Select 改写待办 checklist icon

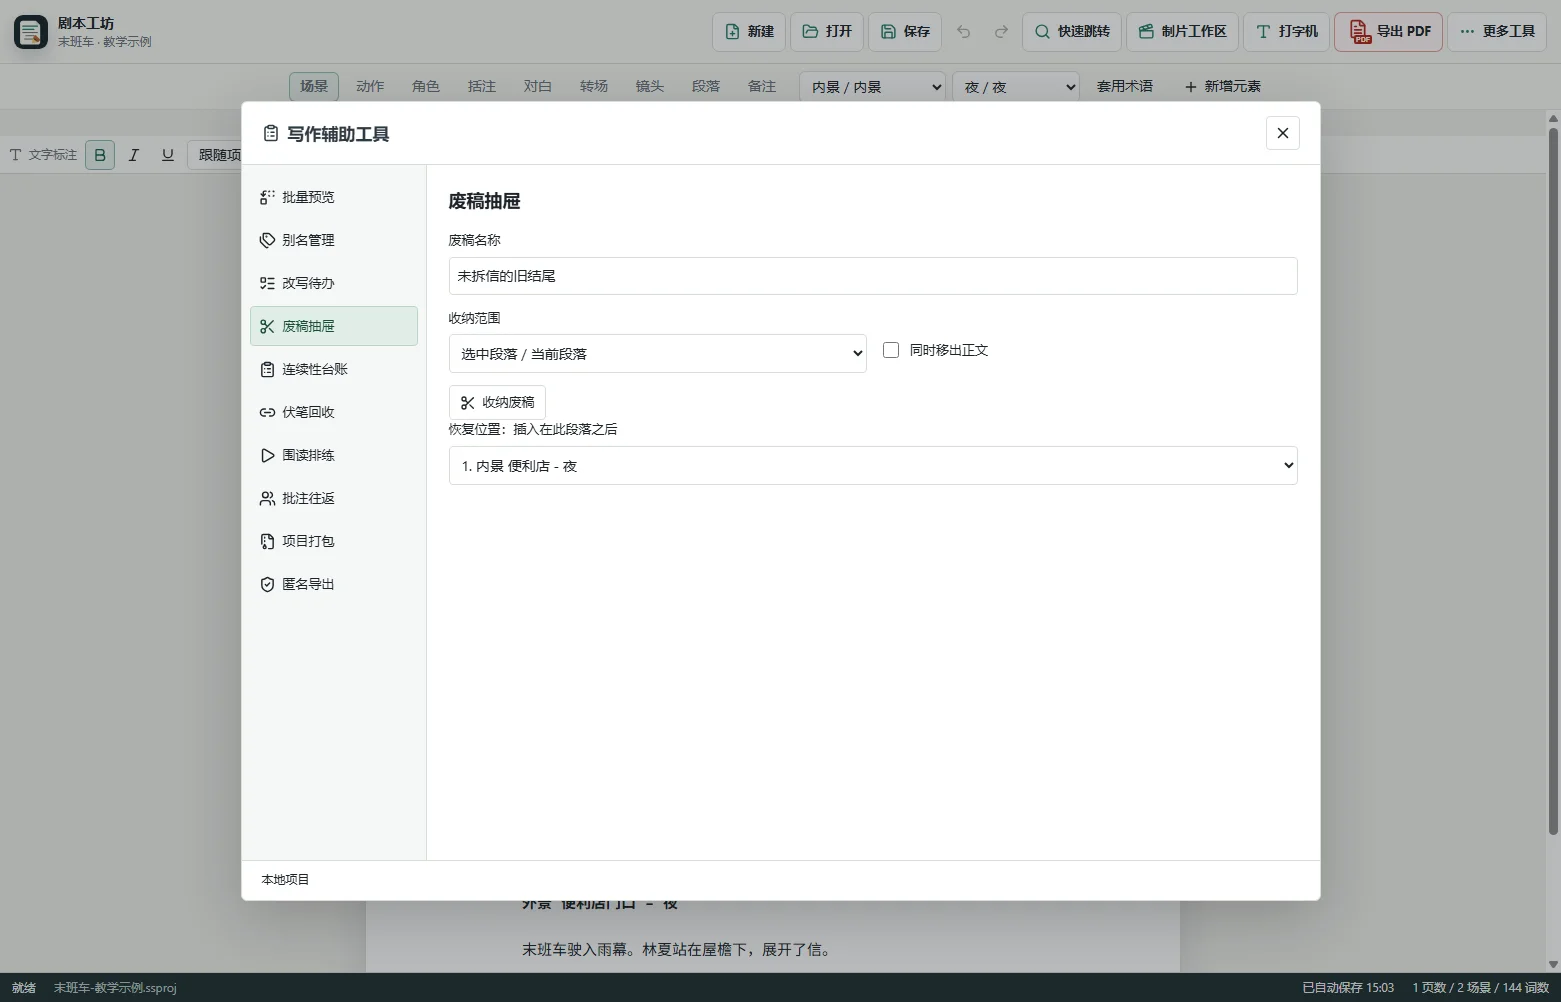[x=267, y=283]
